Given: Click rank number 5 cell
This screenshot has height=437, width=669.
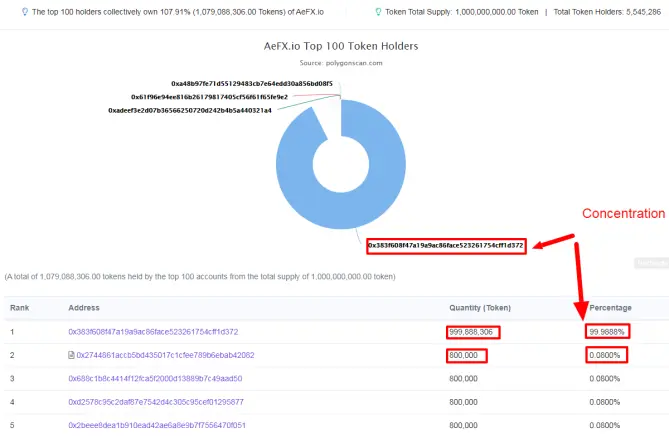Looking at the screenshot, I should pos(12,425).
